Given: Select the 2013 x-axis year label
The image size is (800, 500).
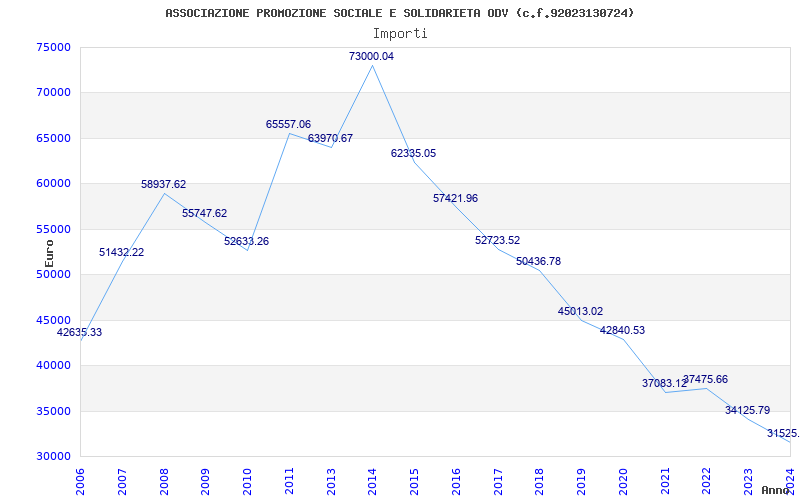Looking at the screenshot, I should [x=331, y=482].
